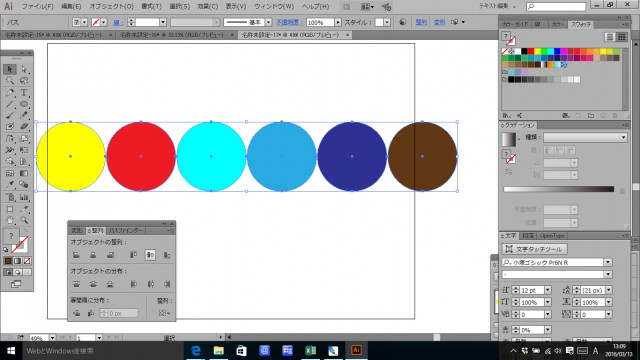Select the black arrow Selection tool
The image size is (640, 360).
[x=10, y=69]
